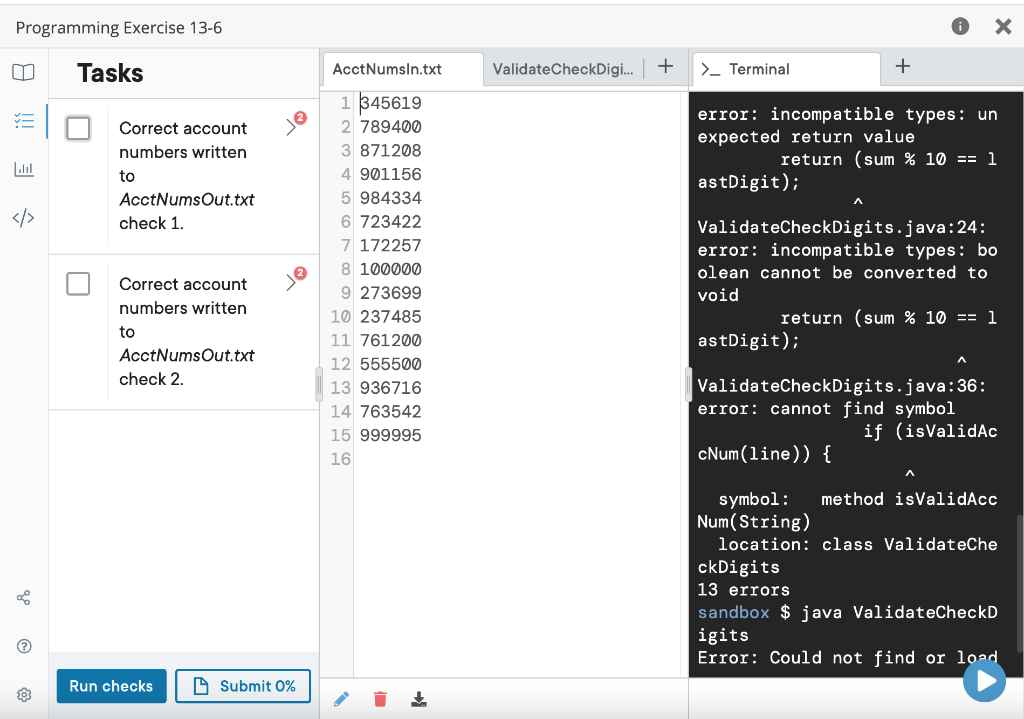The width and height of the screenshot is (1024, 719).
Task: Expand details for check 1 task
Action: click(290, 128)
